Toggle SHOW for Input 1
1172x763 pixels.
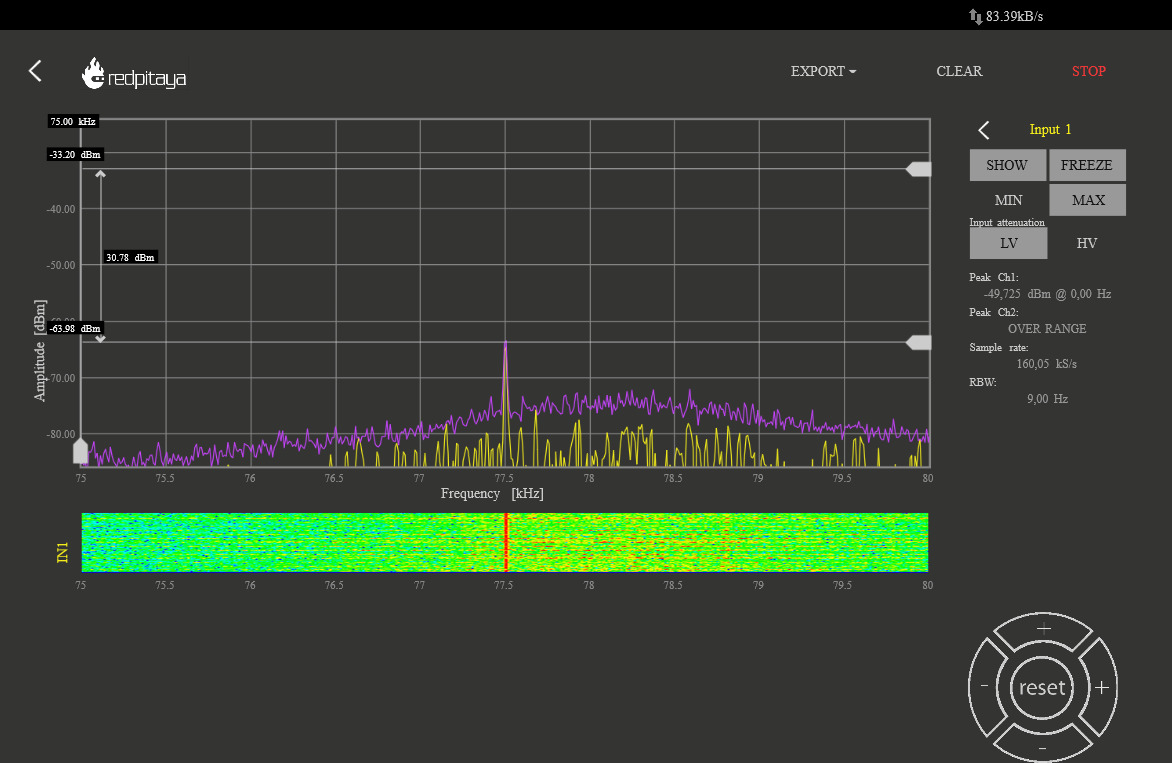[1007, 165]
